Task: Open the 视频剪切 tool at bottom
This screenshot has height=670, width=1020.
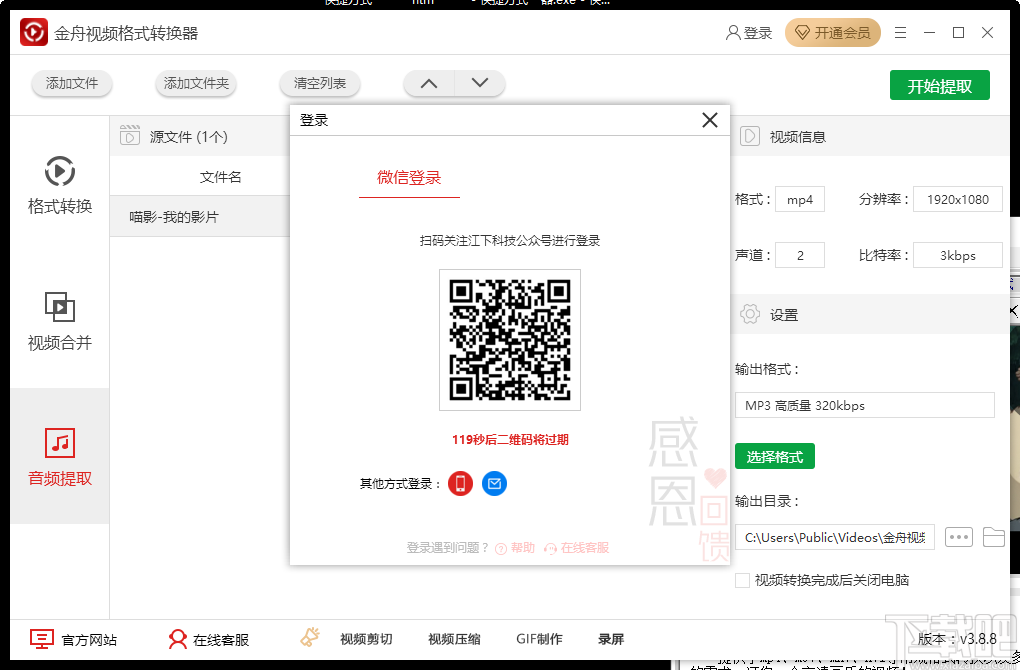Action: tap(368, 638)
